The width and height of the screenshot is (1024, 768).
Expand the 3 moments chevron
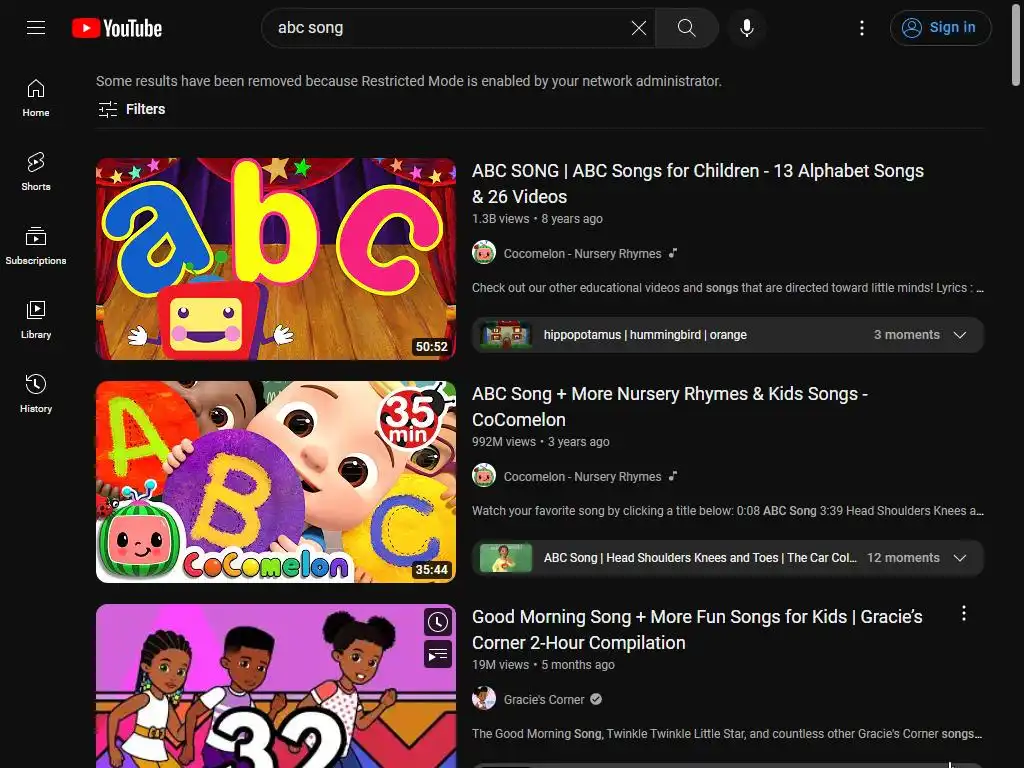click(959, 334)
